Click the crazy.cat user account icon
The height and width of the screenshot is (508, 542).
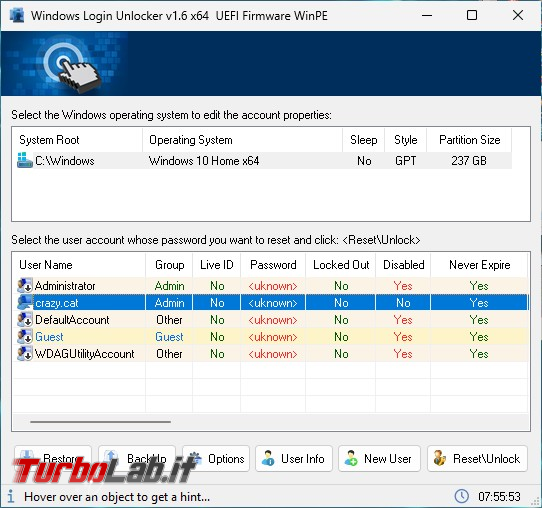point(25,303)
